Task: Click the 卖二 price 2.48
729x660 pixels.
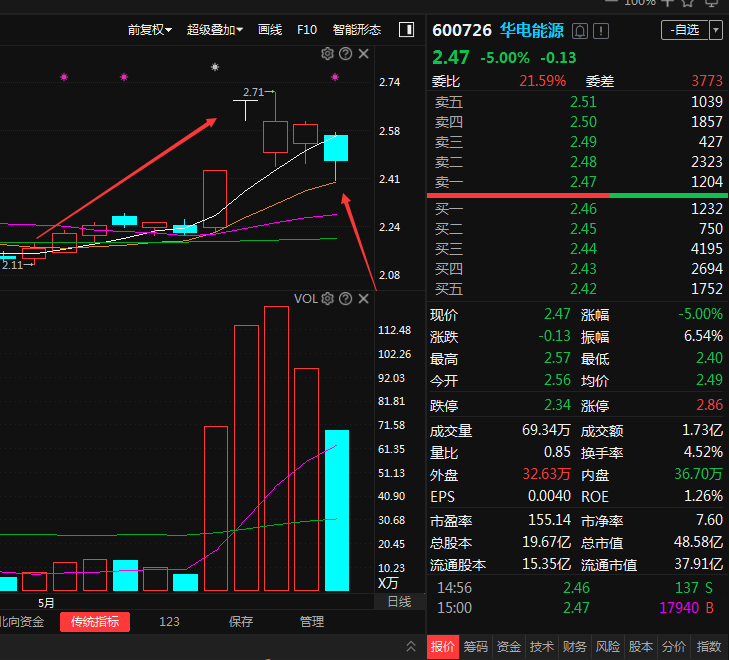Action: [583, 162]
